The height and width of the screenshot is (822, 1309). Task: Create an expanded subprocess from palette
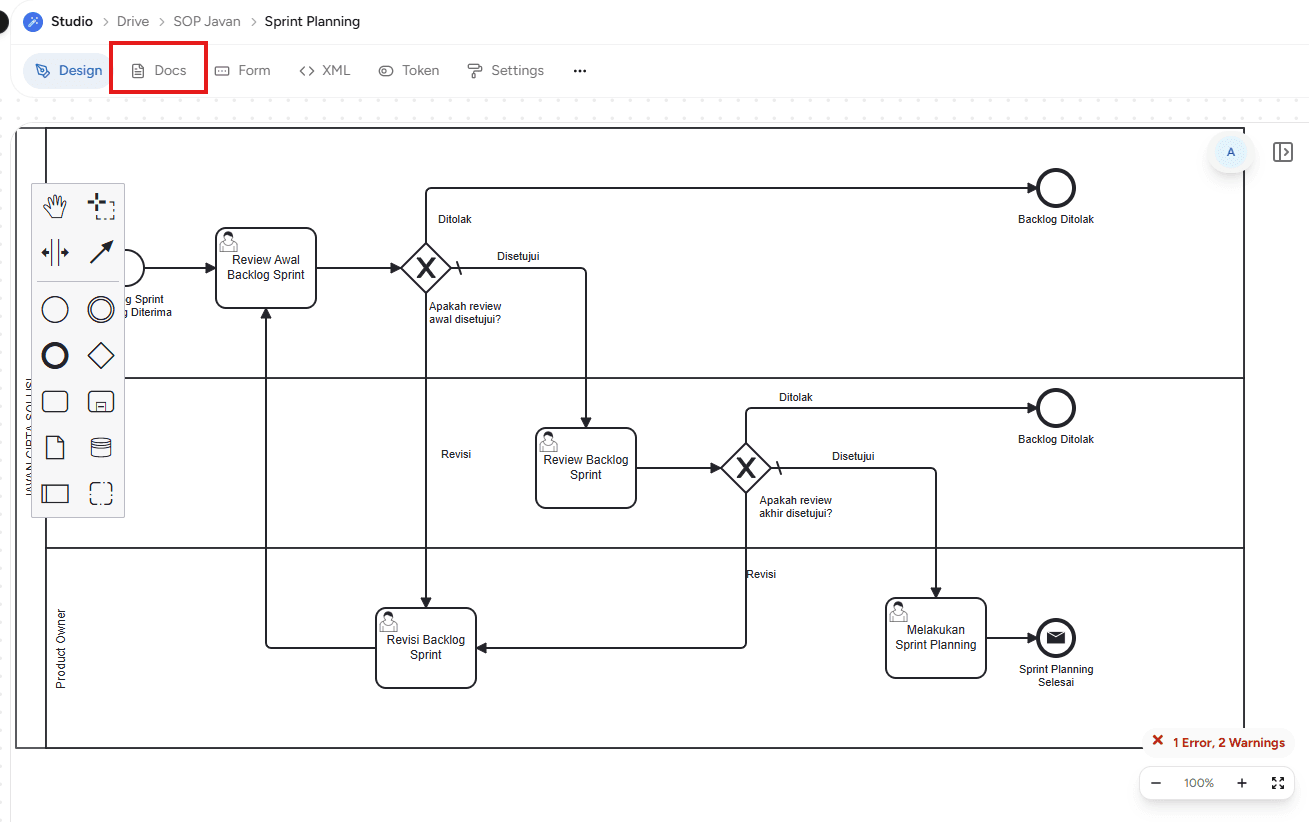point(101,401)
